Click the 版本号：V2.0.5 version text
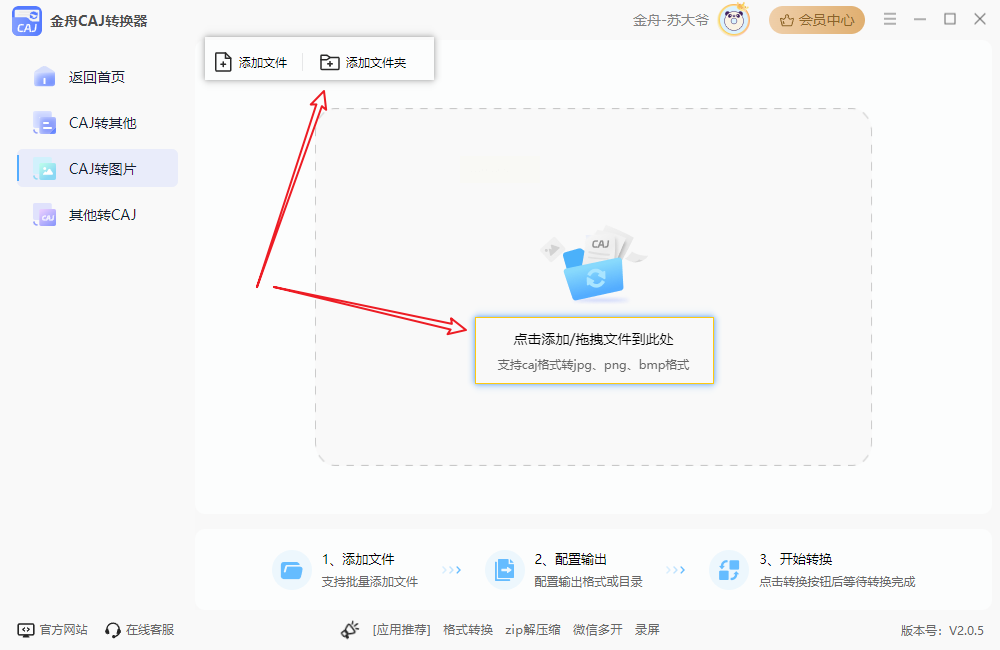 [943, 631]
